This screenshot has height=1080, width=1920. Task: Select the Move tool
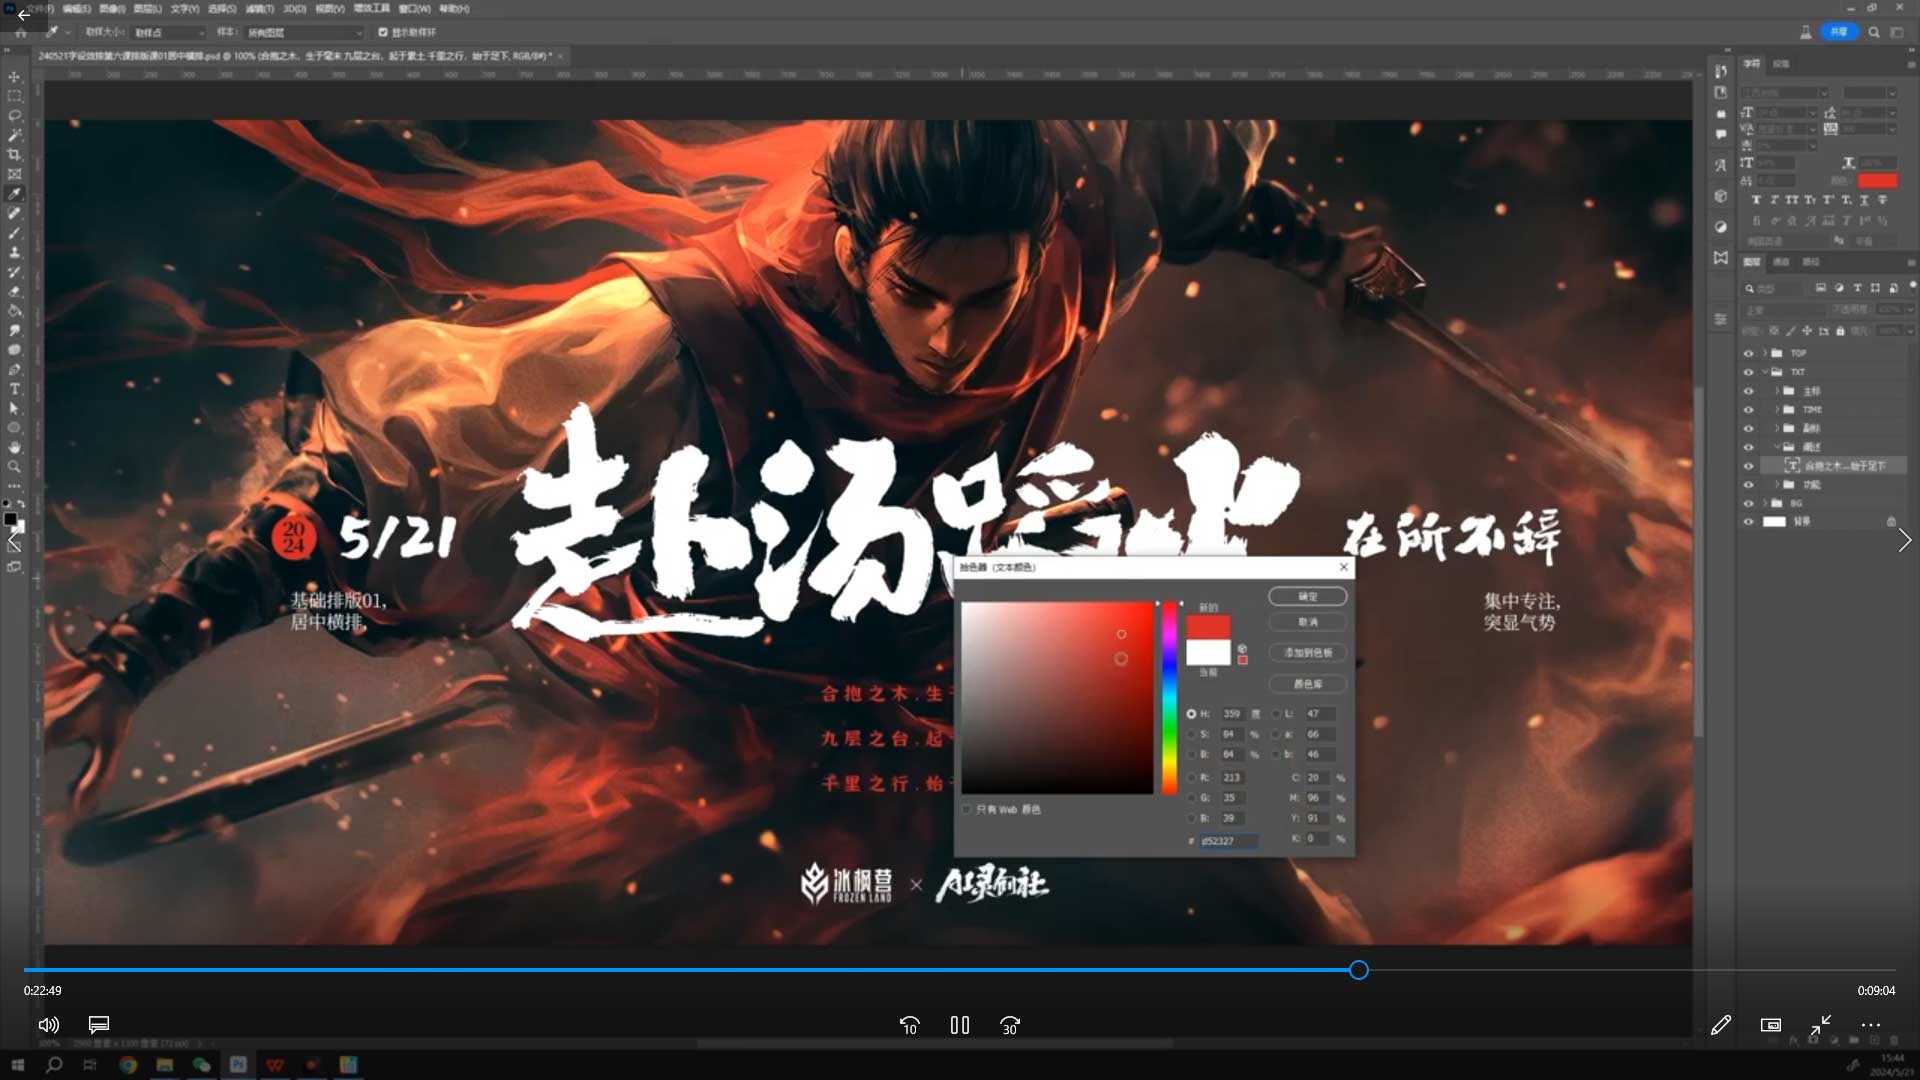[x=14, y=76]
